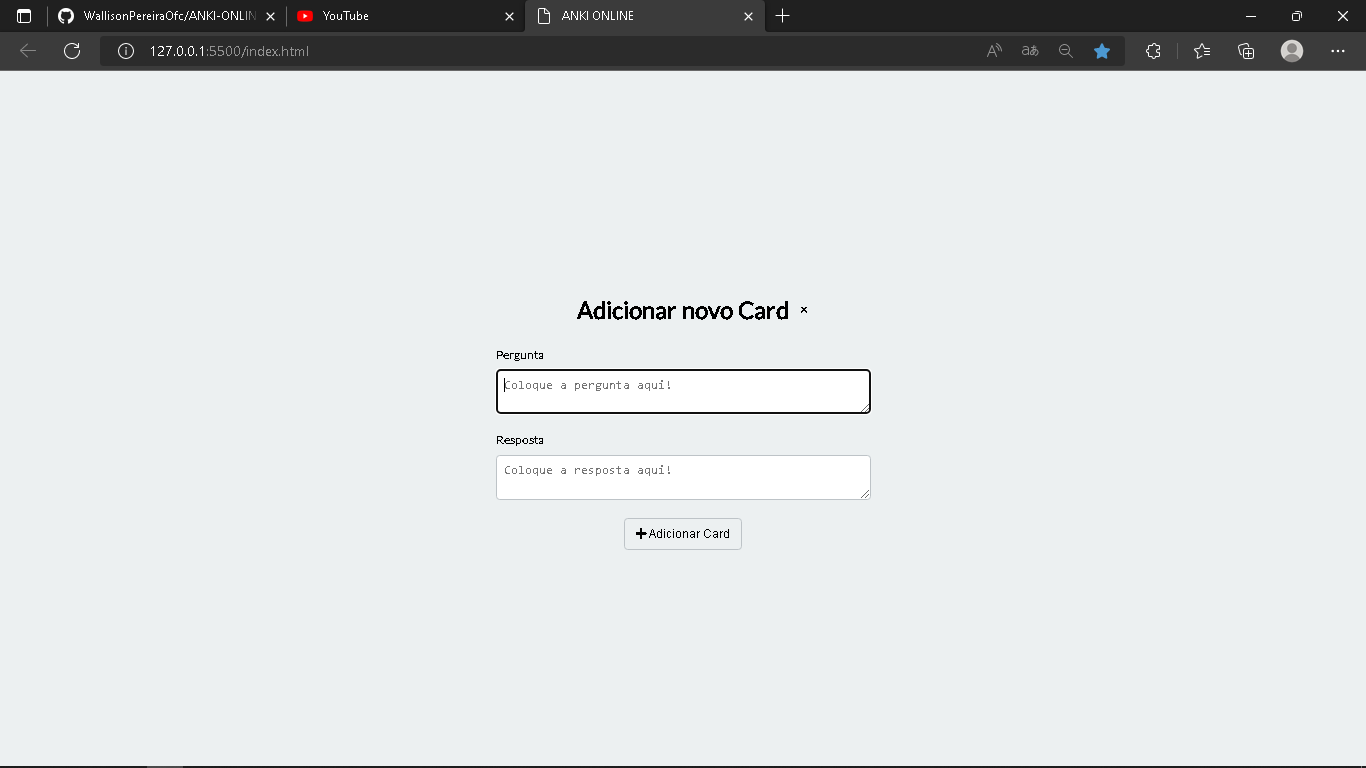Open the settings and more menu
Image resolution: width=1366 pixels, height=768 pixels.
[x=1338, y=51]
